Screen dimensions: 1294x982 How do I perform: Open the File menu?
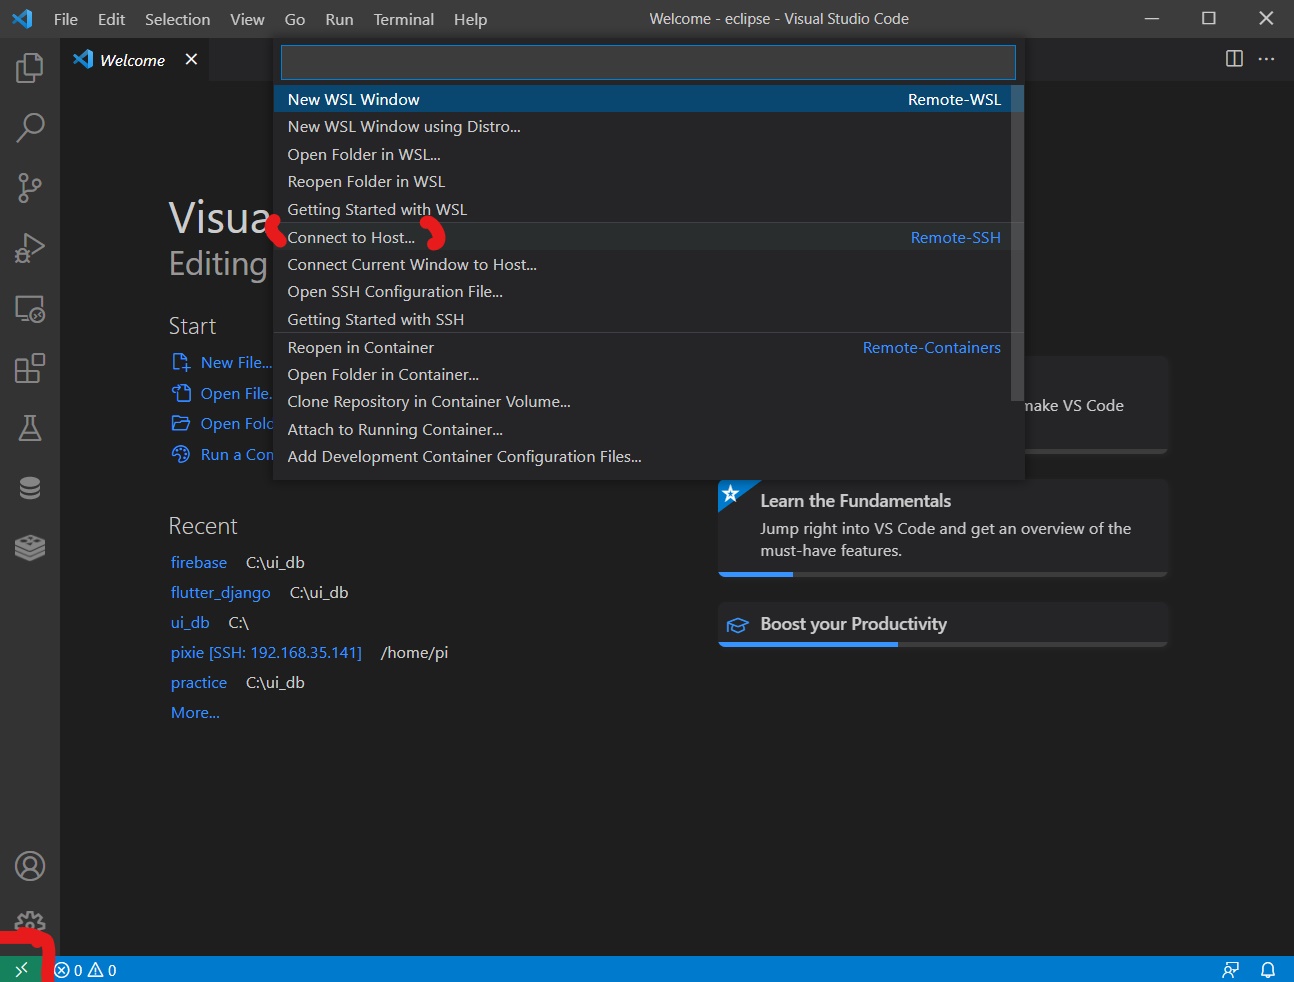click(x=66, y=19)
